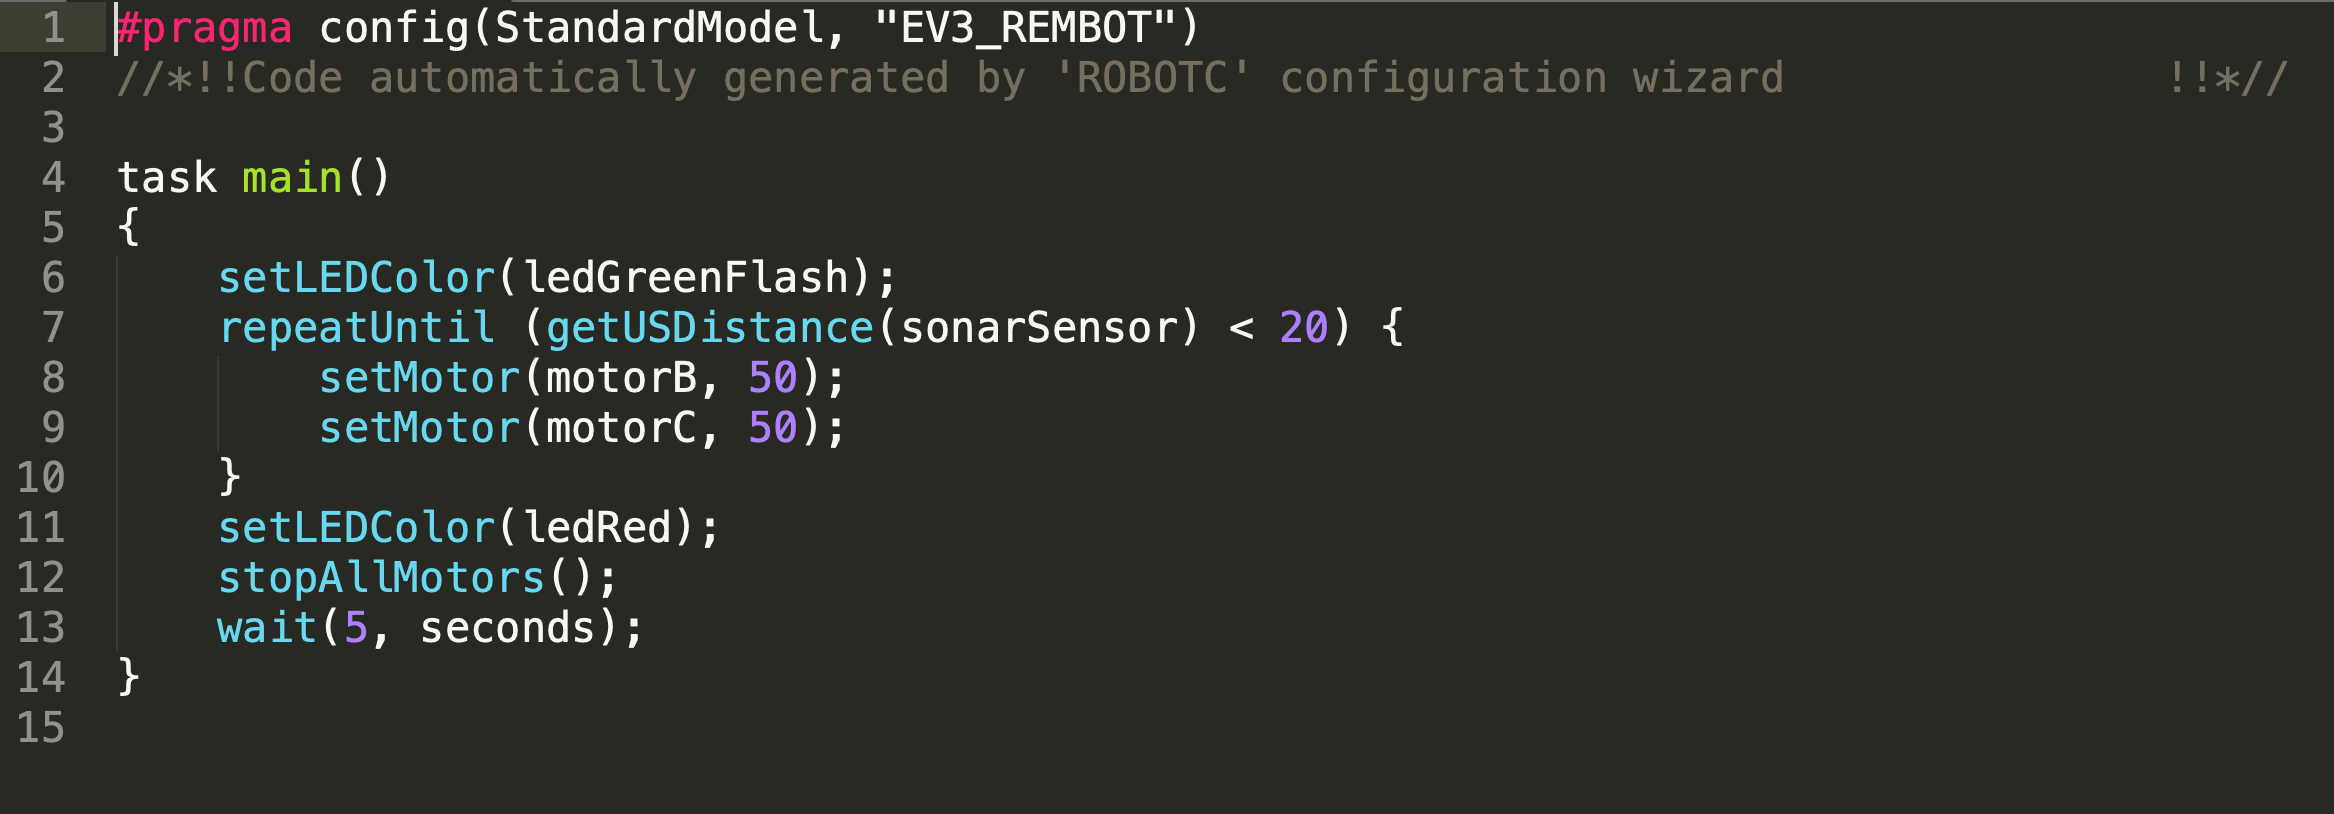Click the ledRed argument
This screenshot has height=814, width=2334.
coord(598,528)
